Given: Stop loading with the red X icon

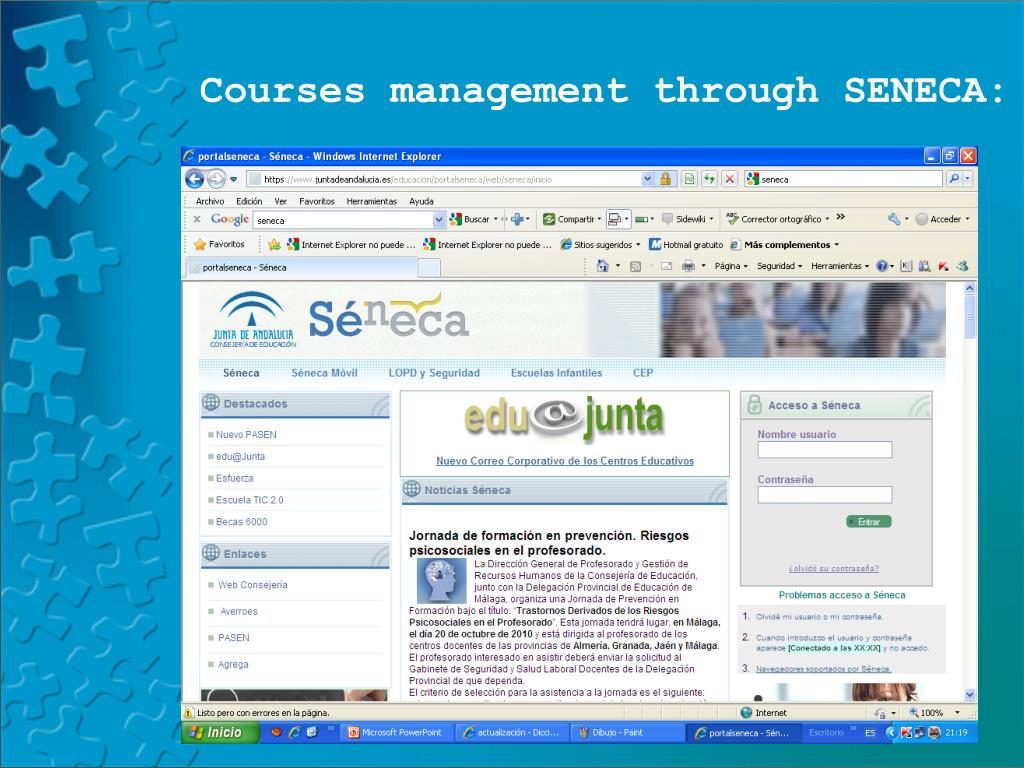Looking at the screenshot, I should click(x=730, y=179).
